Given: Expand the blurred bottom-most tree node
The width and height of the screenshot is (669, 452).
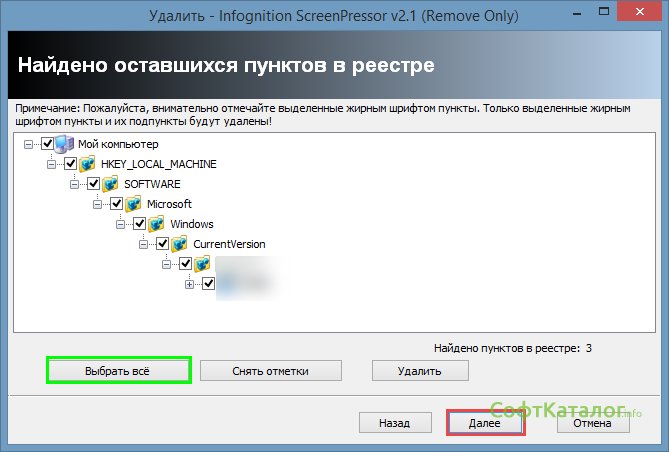Looking at the screenshot, I should click(189, 284).
